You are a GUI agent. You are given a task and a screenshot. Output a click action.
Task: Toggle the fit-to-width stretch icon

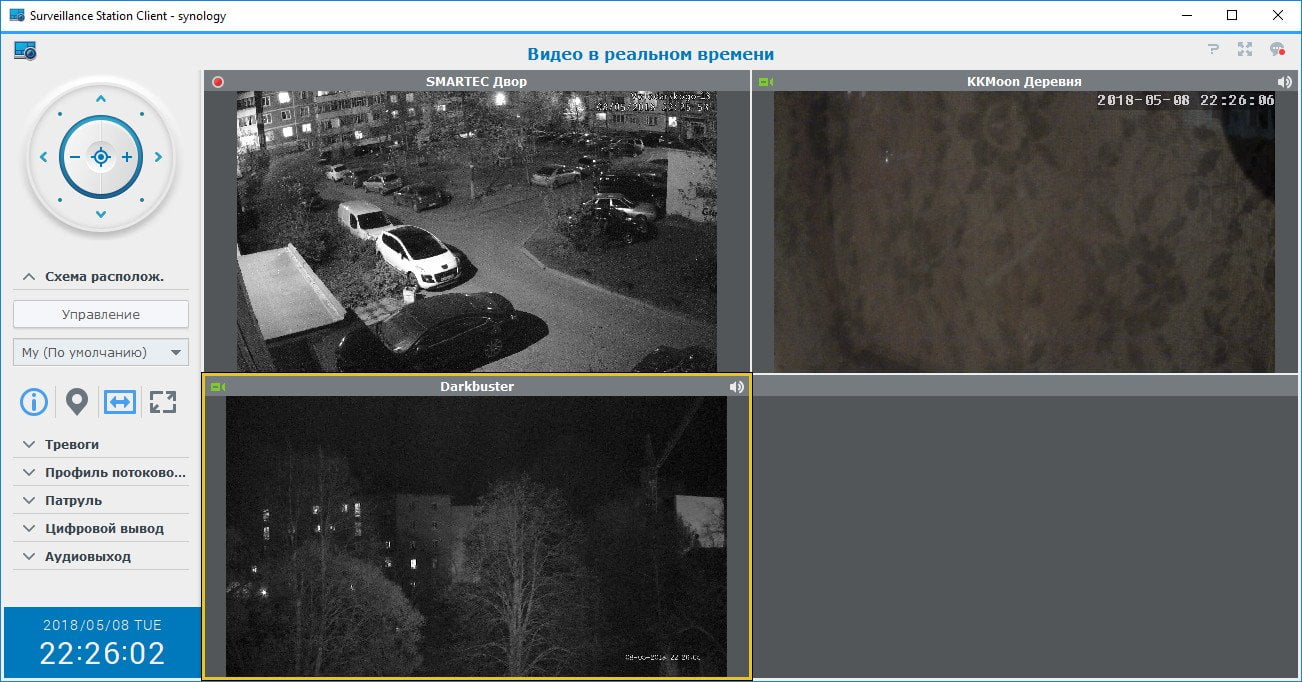point(120,402)
